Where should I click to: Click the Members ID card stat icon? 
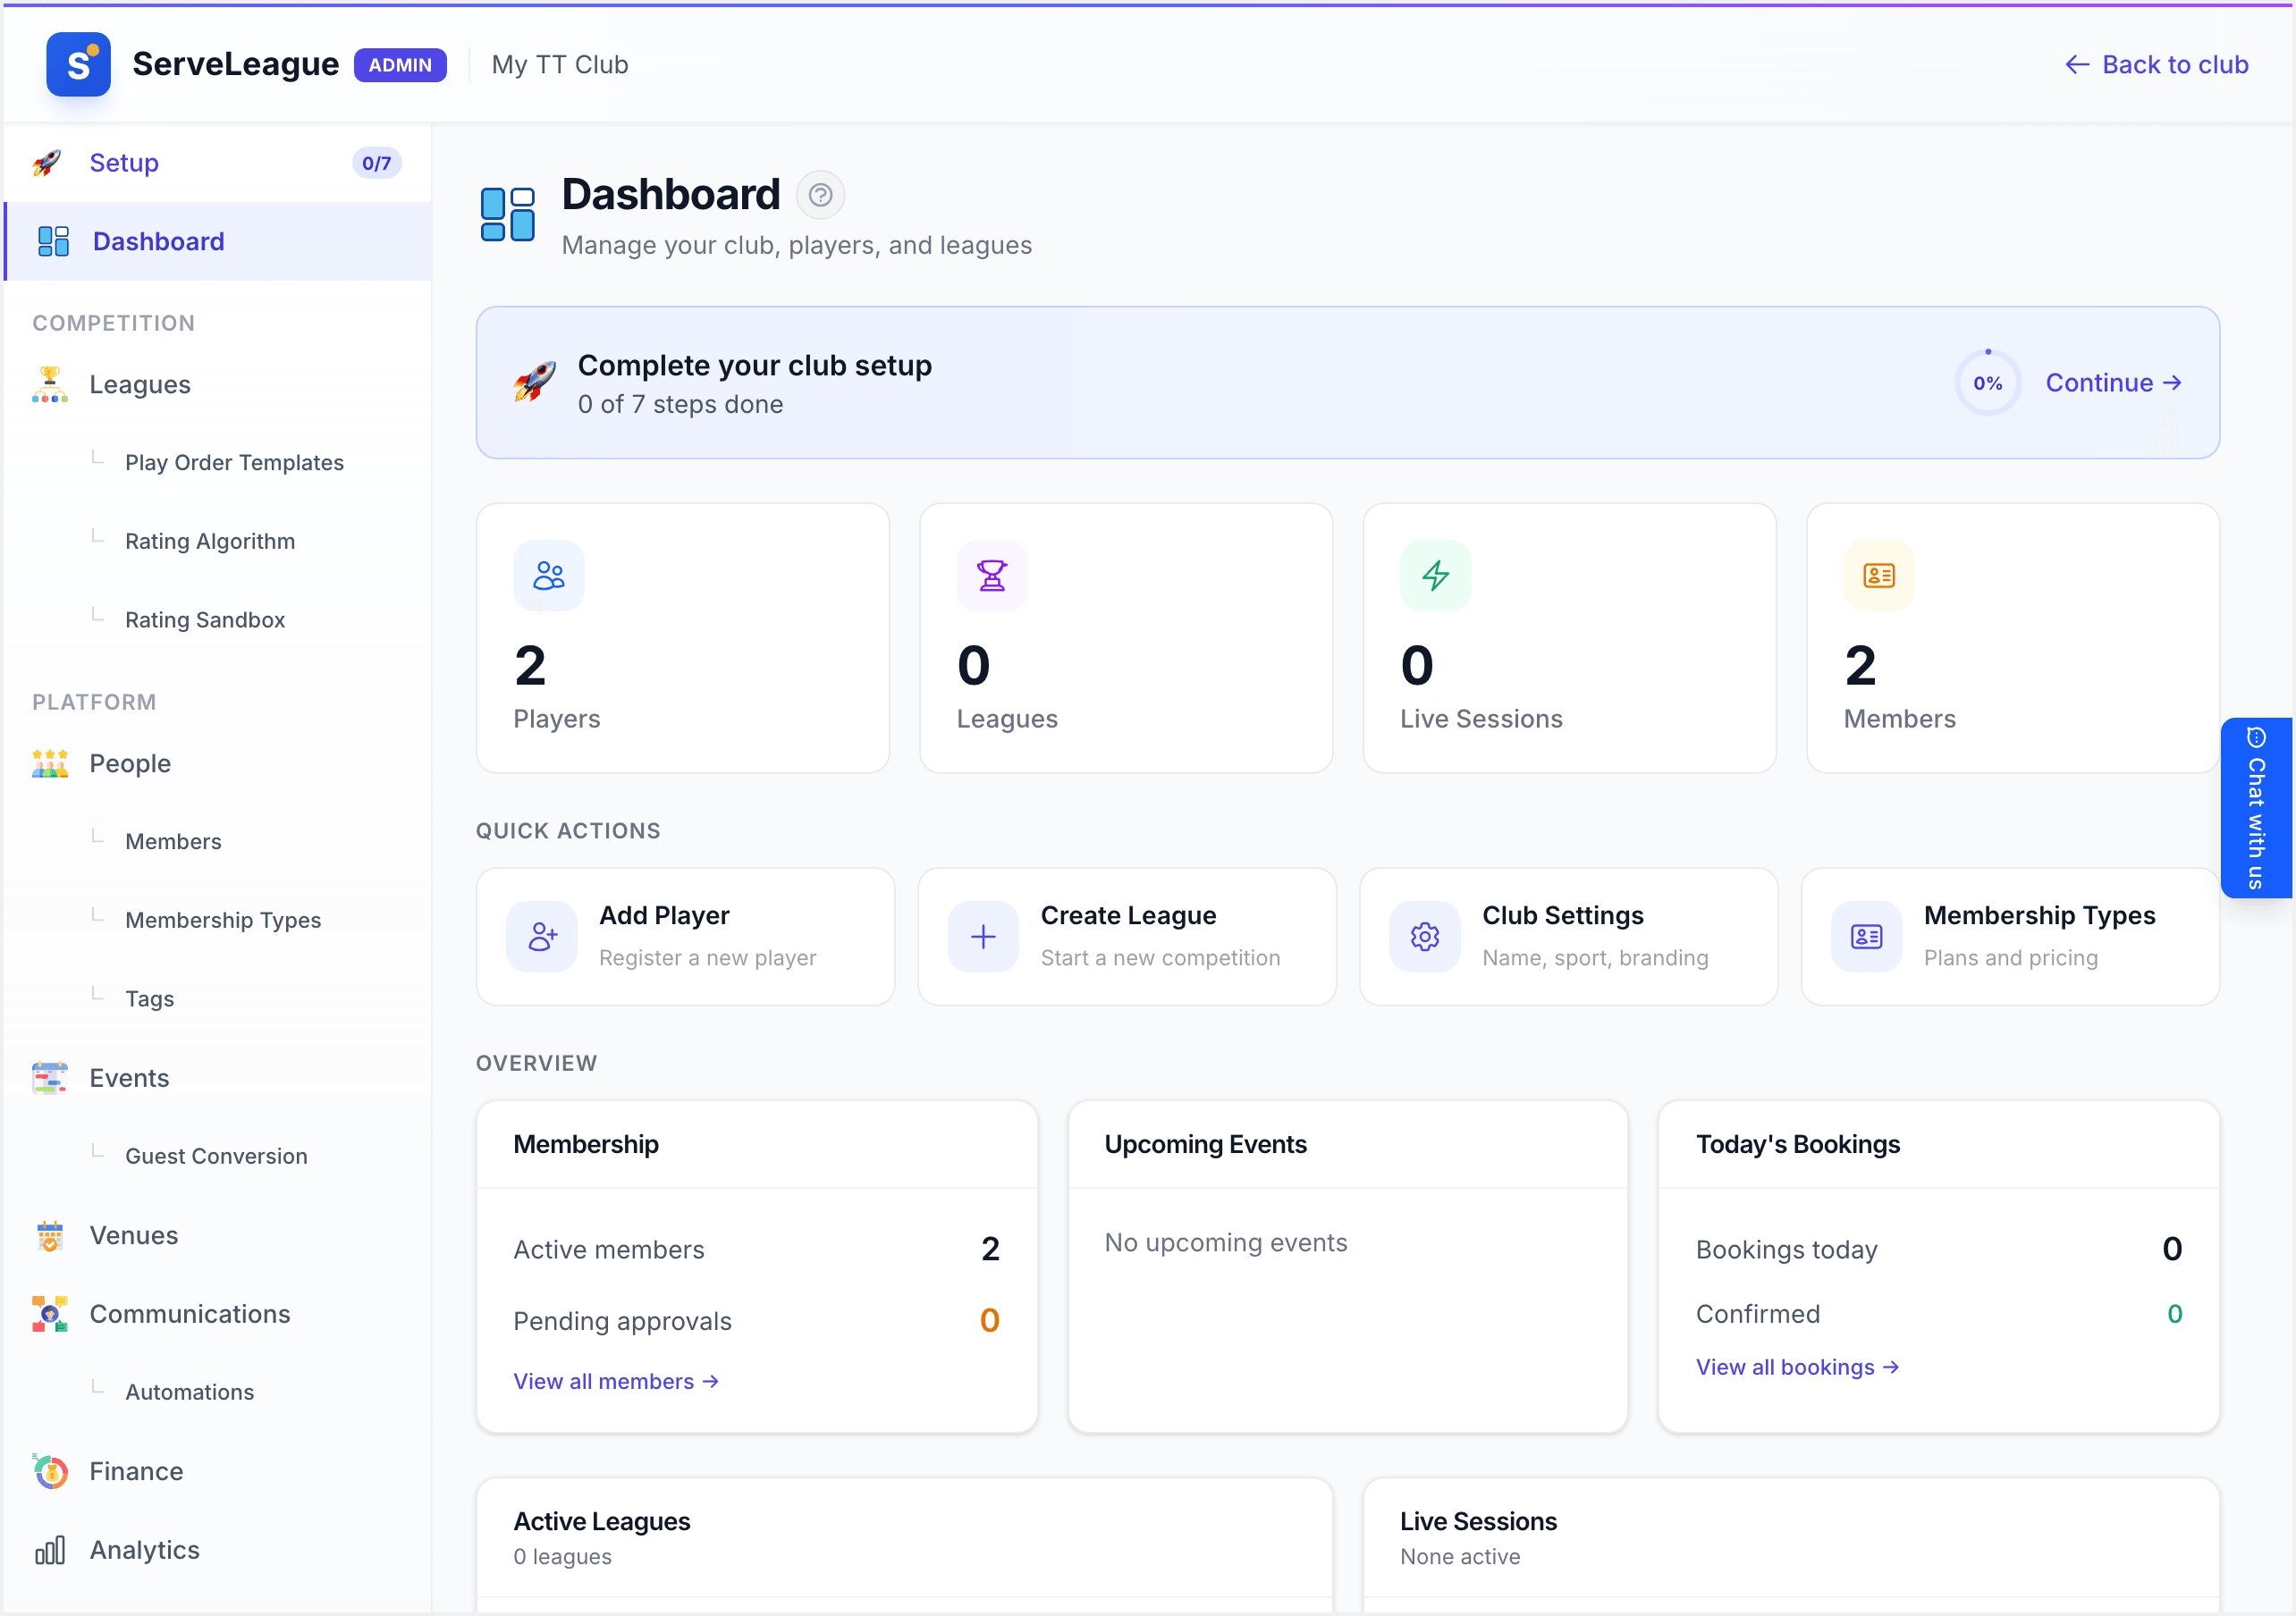click(1879, 575)
